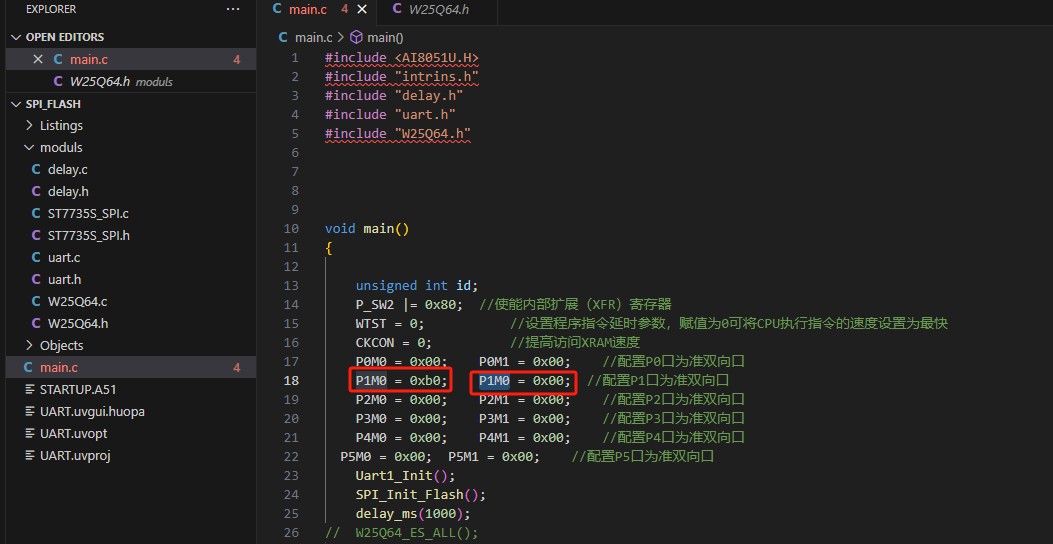Screen dimensions: 1053x544
Task: Click Uart1_Init() call
Action: tap(406, 475)
